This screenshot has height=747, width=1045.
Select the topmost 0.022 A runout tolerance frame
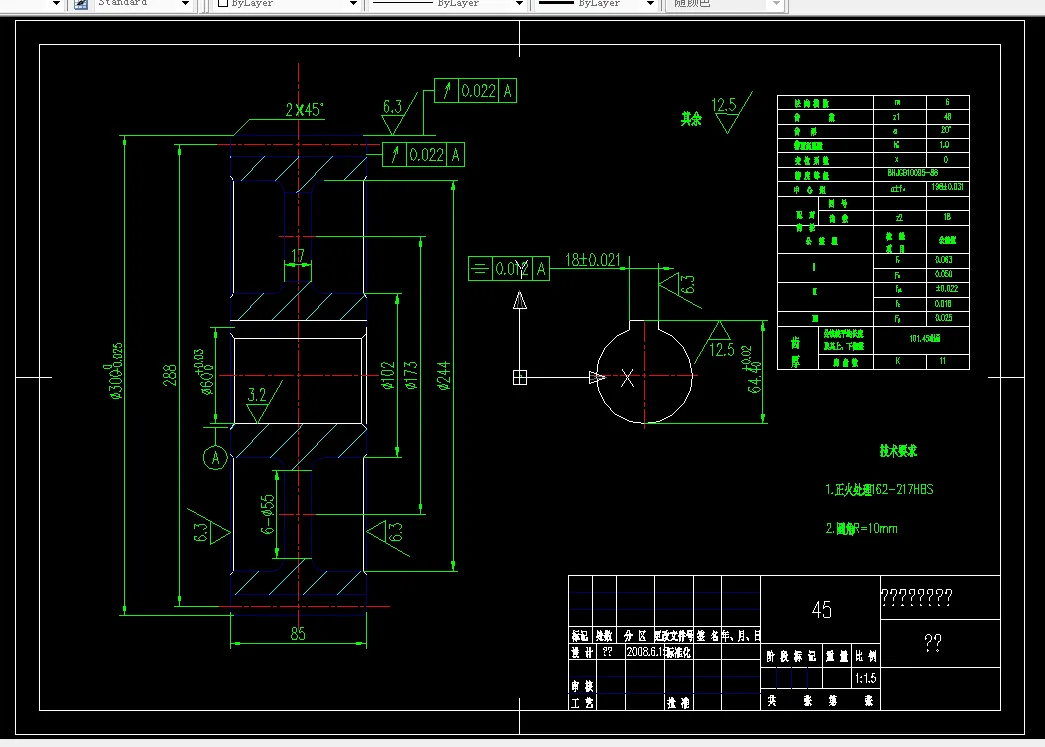pos(475,91)
